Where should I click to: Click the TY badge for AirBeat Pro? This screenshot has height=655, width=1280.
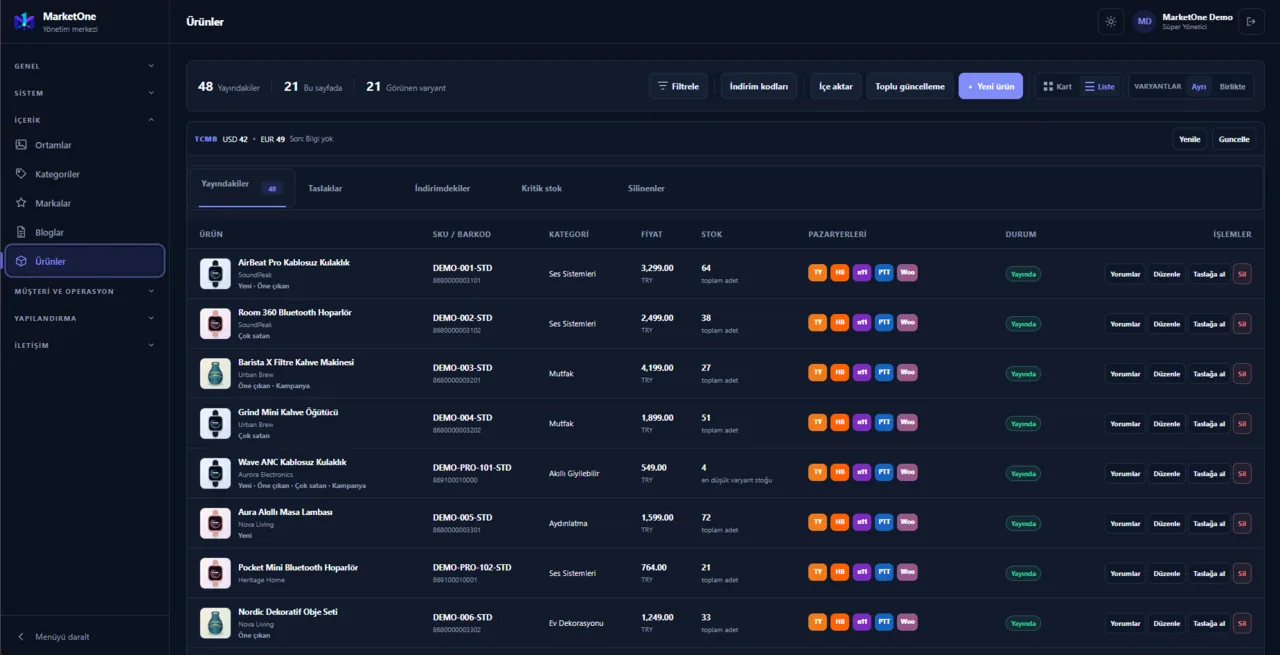tap(818, 273)
